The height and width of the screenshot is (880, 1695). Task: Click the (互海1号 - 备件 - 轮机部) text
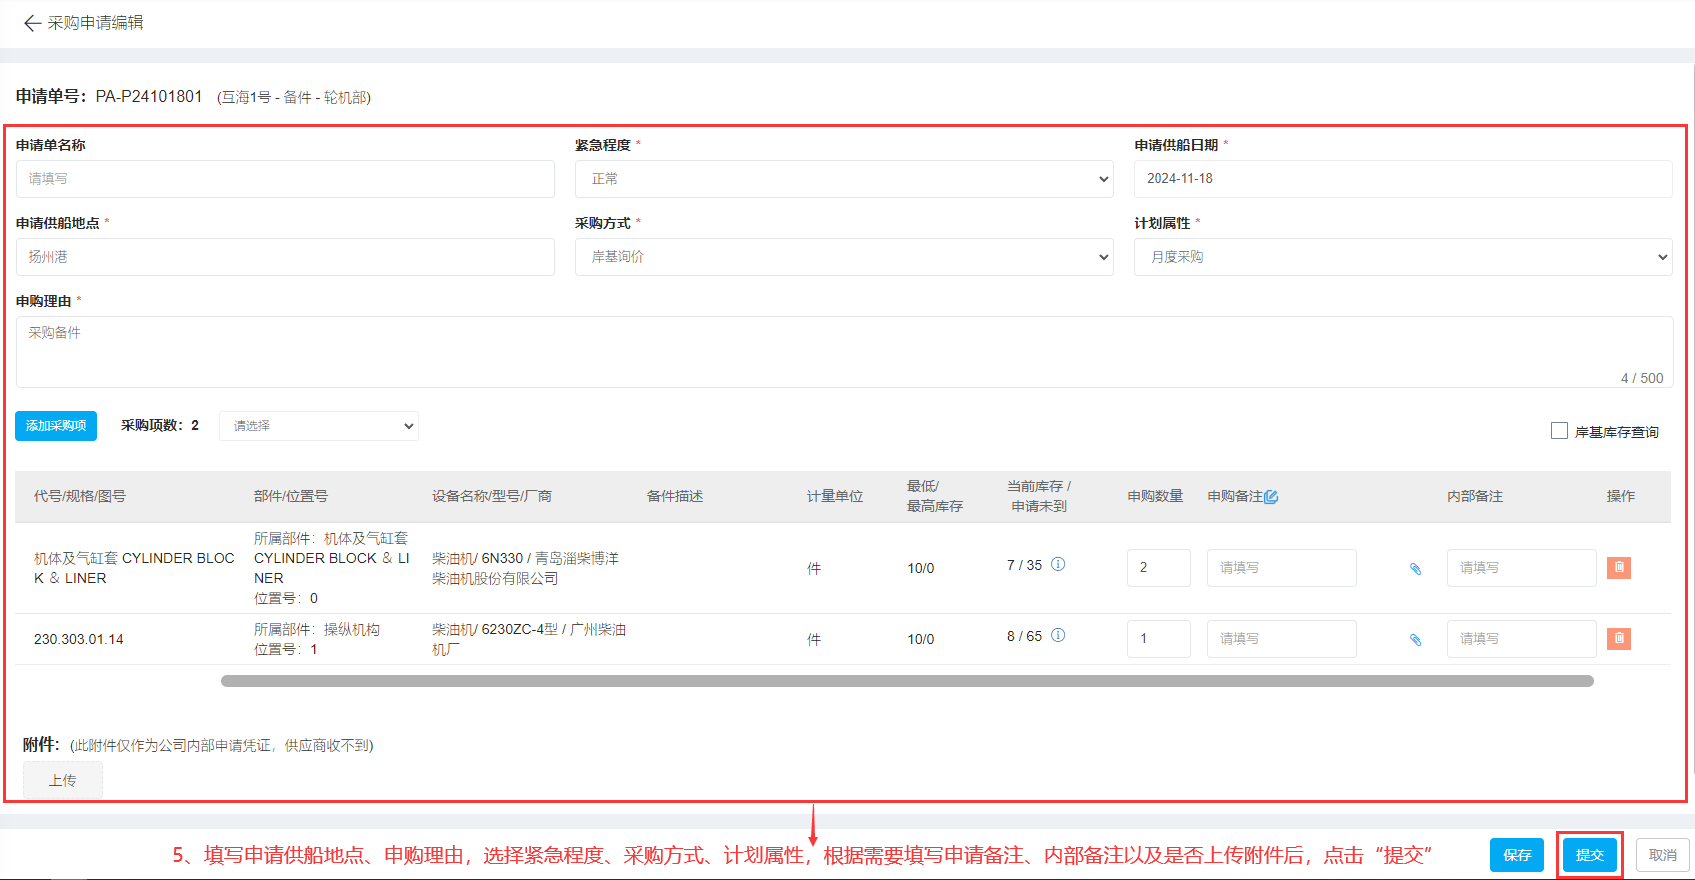294,97
